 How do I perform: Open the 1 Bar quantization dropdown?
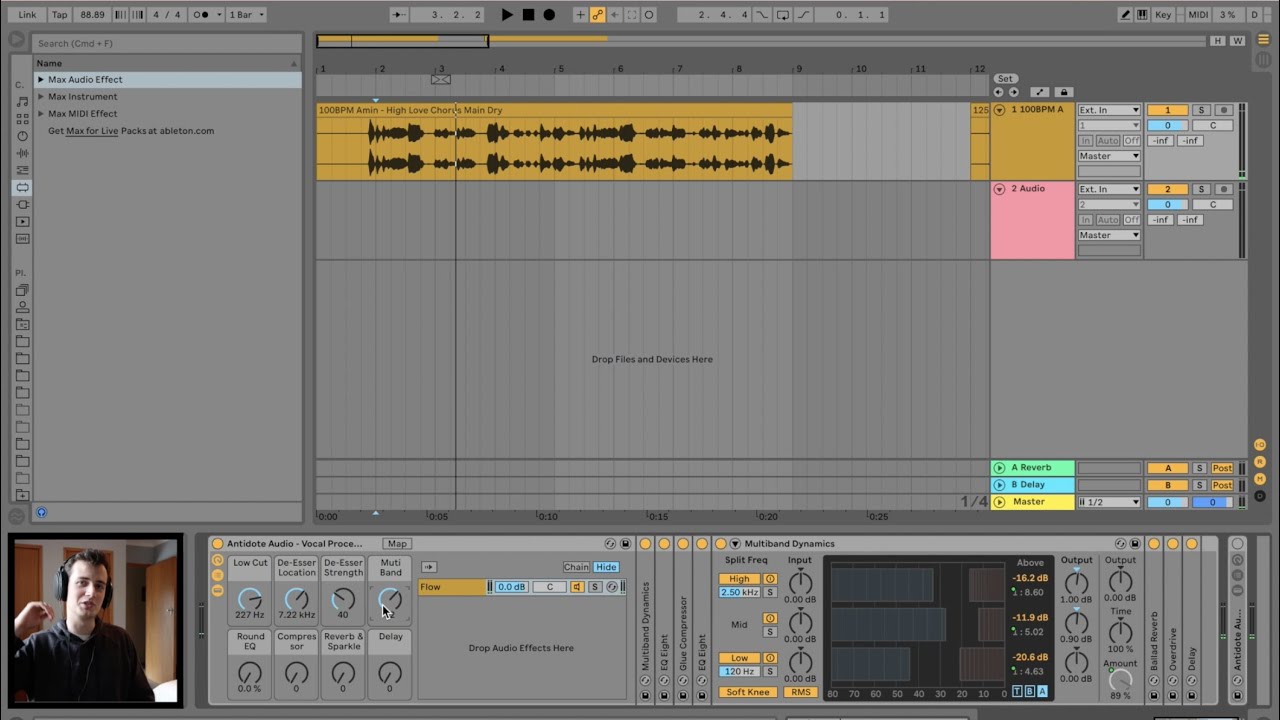pyautogui.click(x=246, y=15)
